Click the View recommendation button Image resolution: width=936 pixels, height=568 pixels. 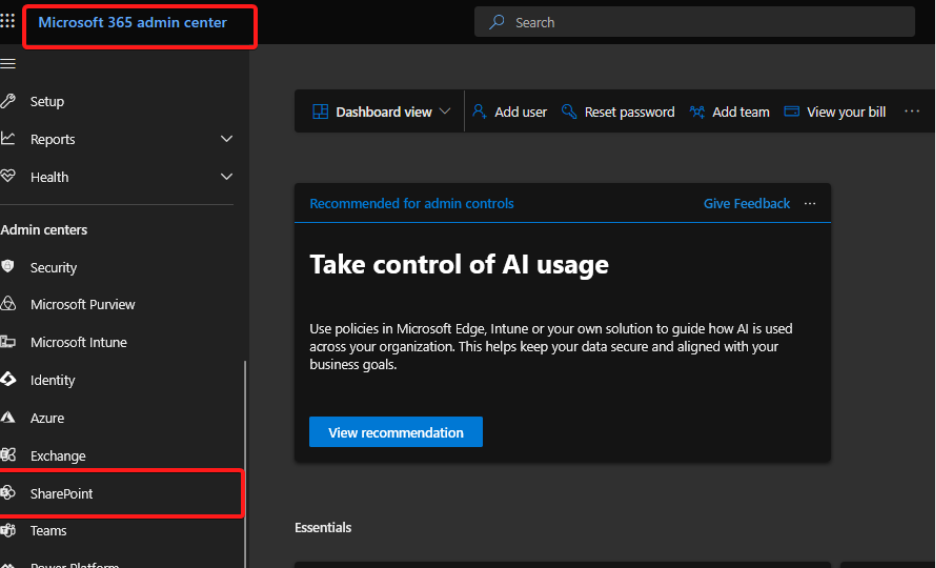point(396,432)
